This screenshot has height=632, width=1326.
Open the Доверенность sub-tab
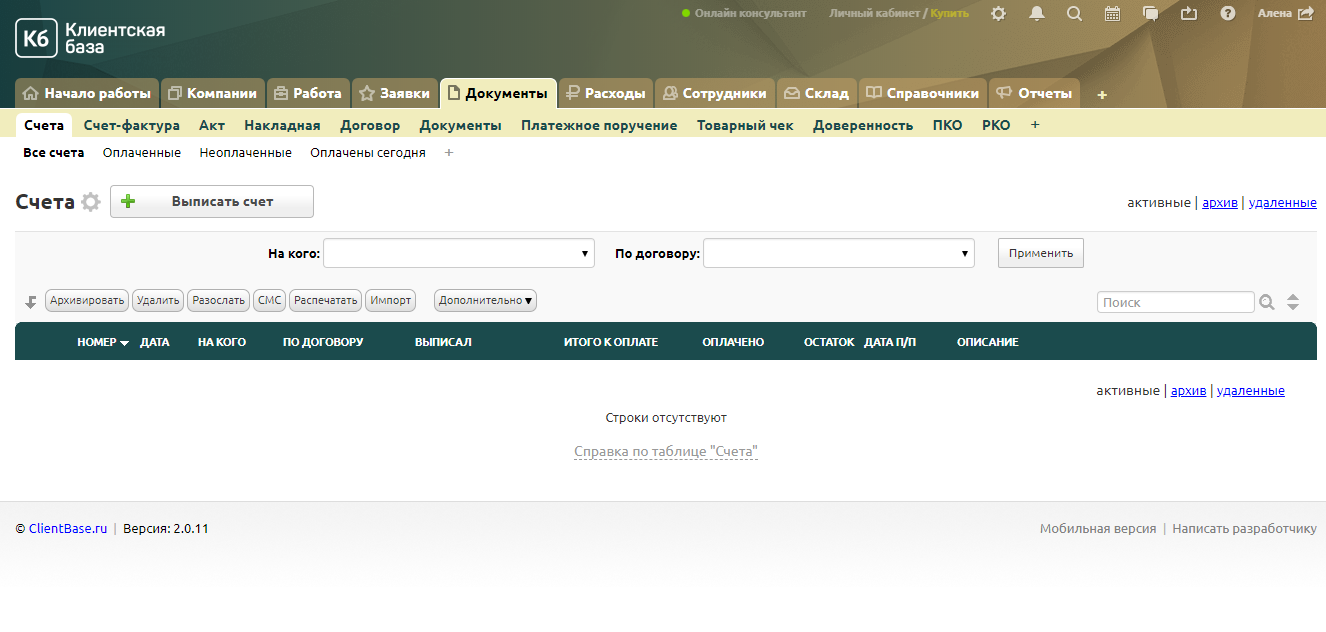tap(863, 125)
